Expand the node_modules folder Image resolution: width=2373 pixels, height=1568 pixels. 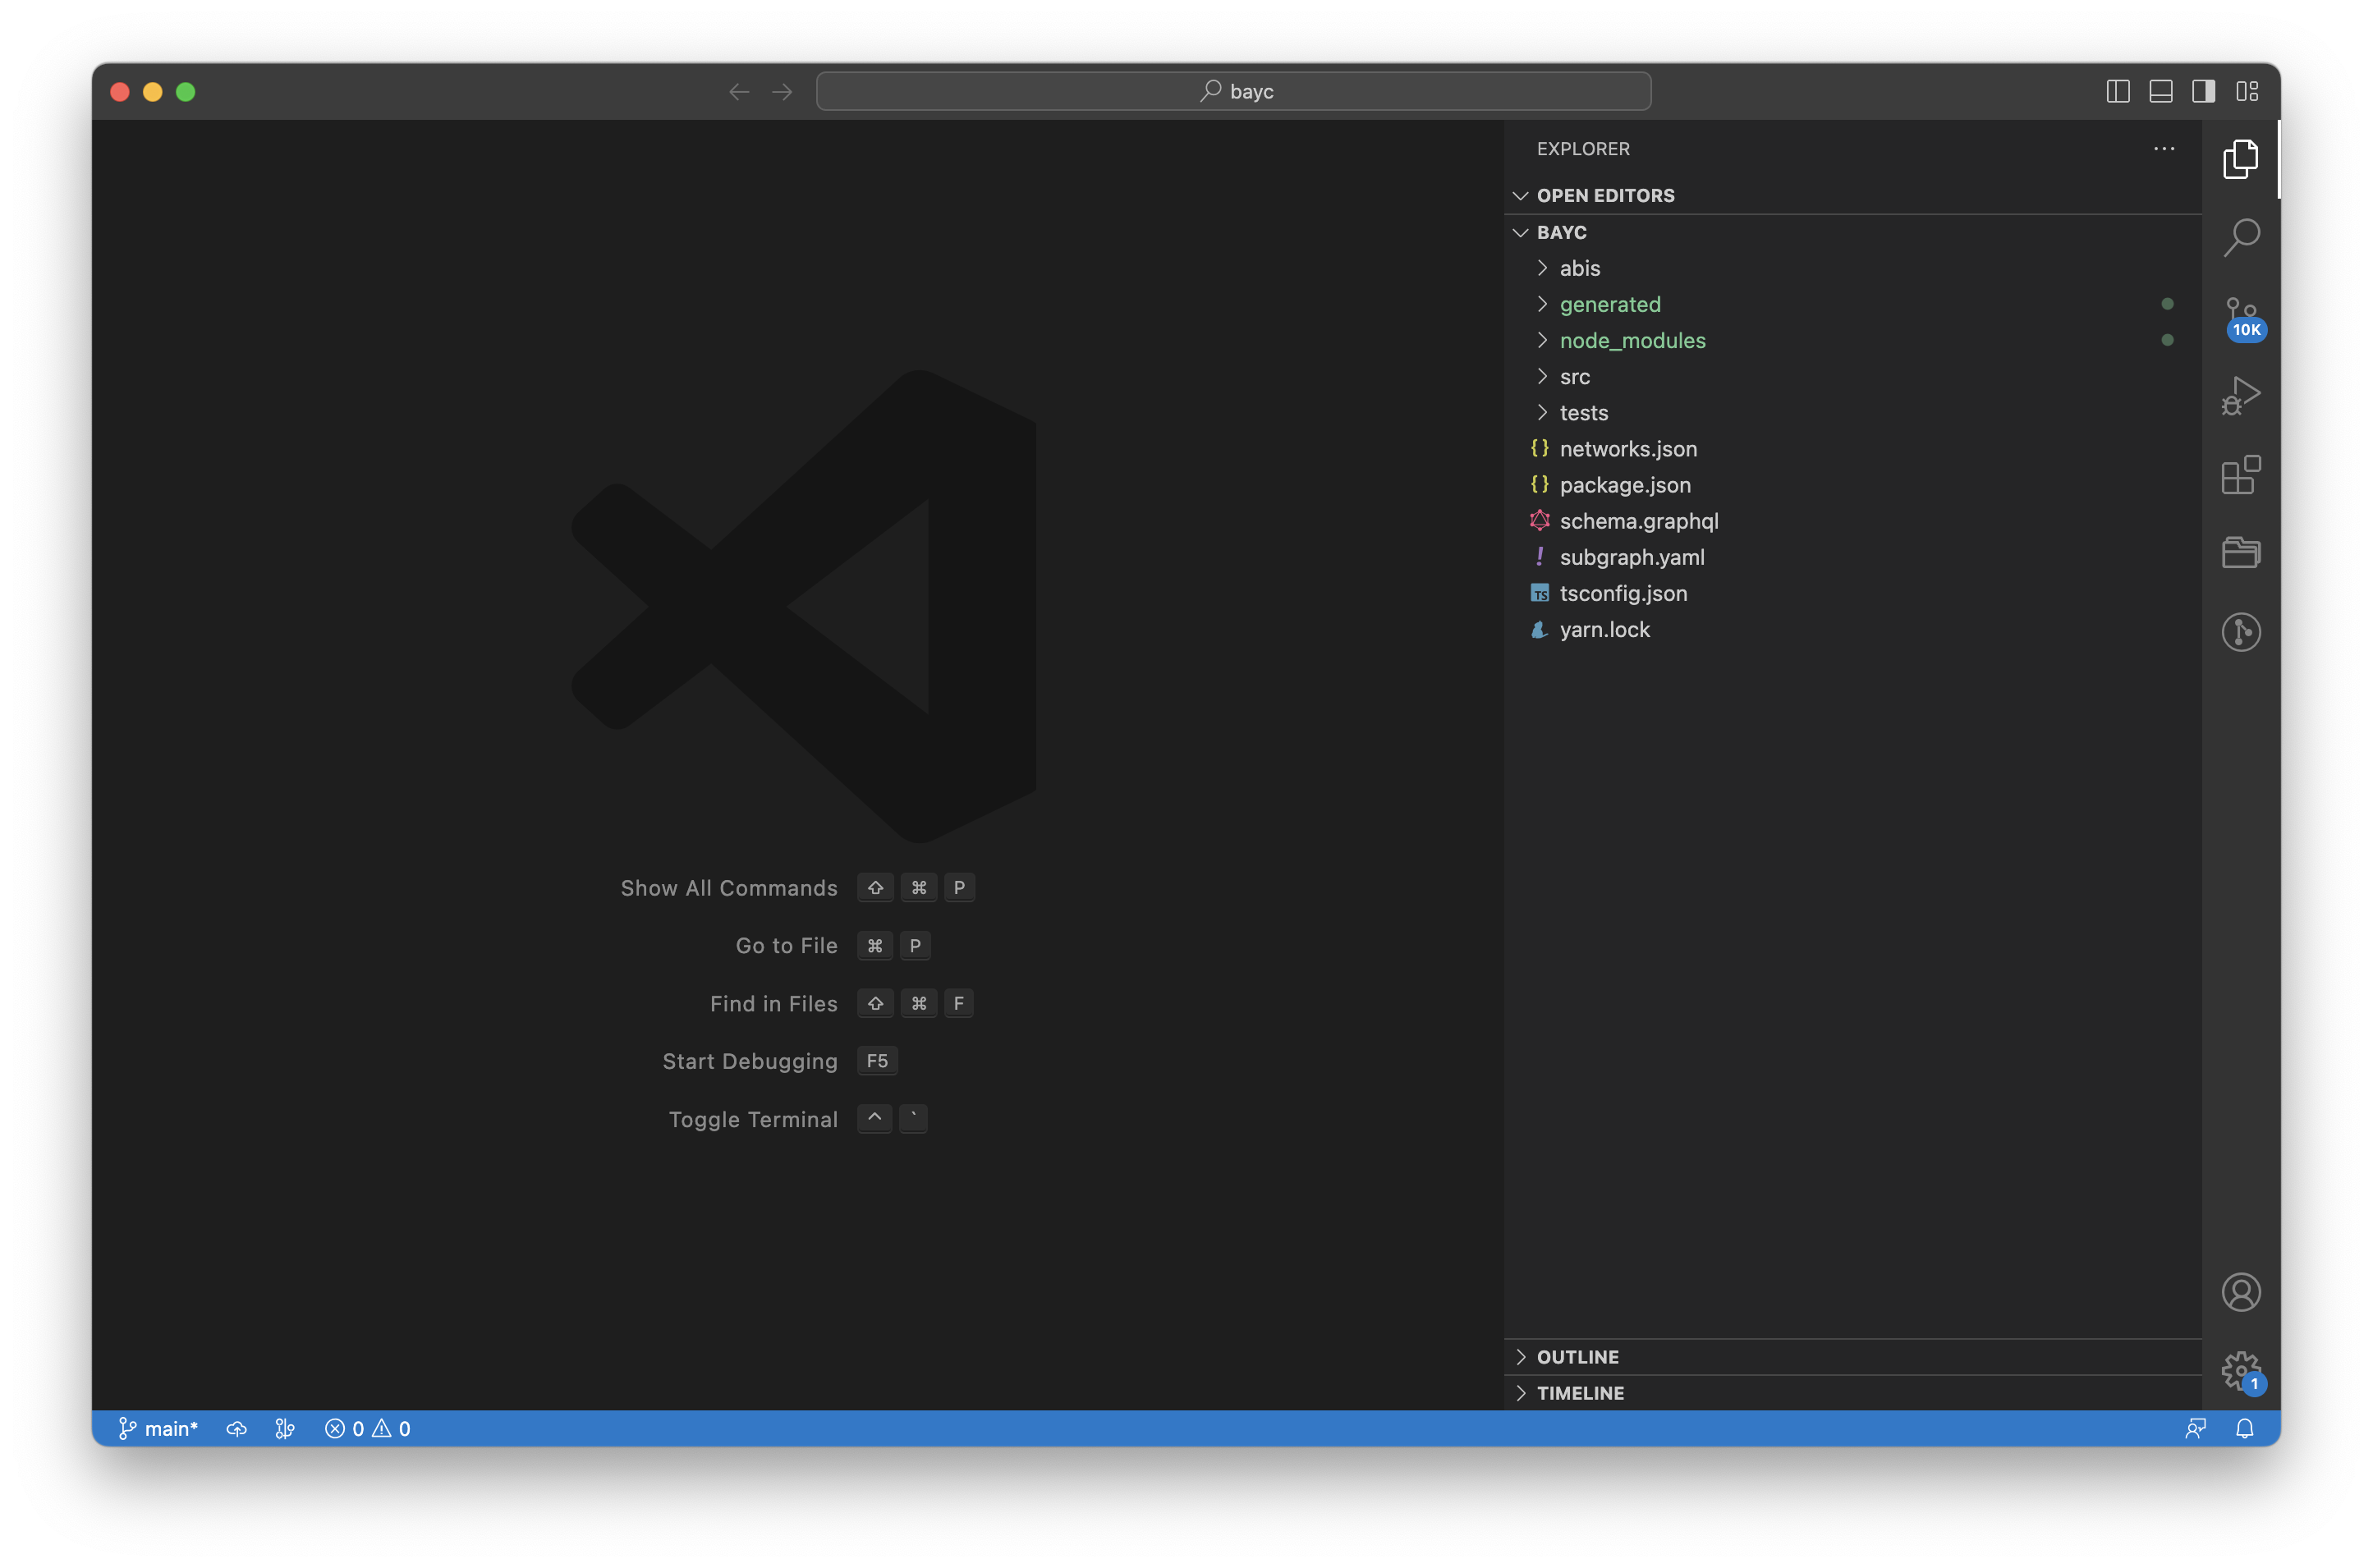click(1853, 340)
